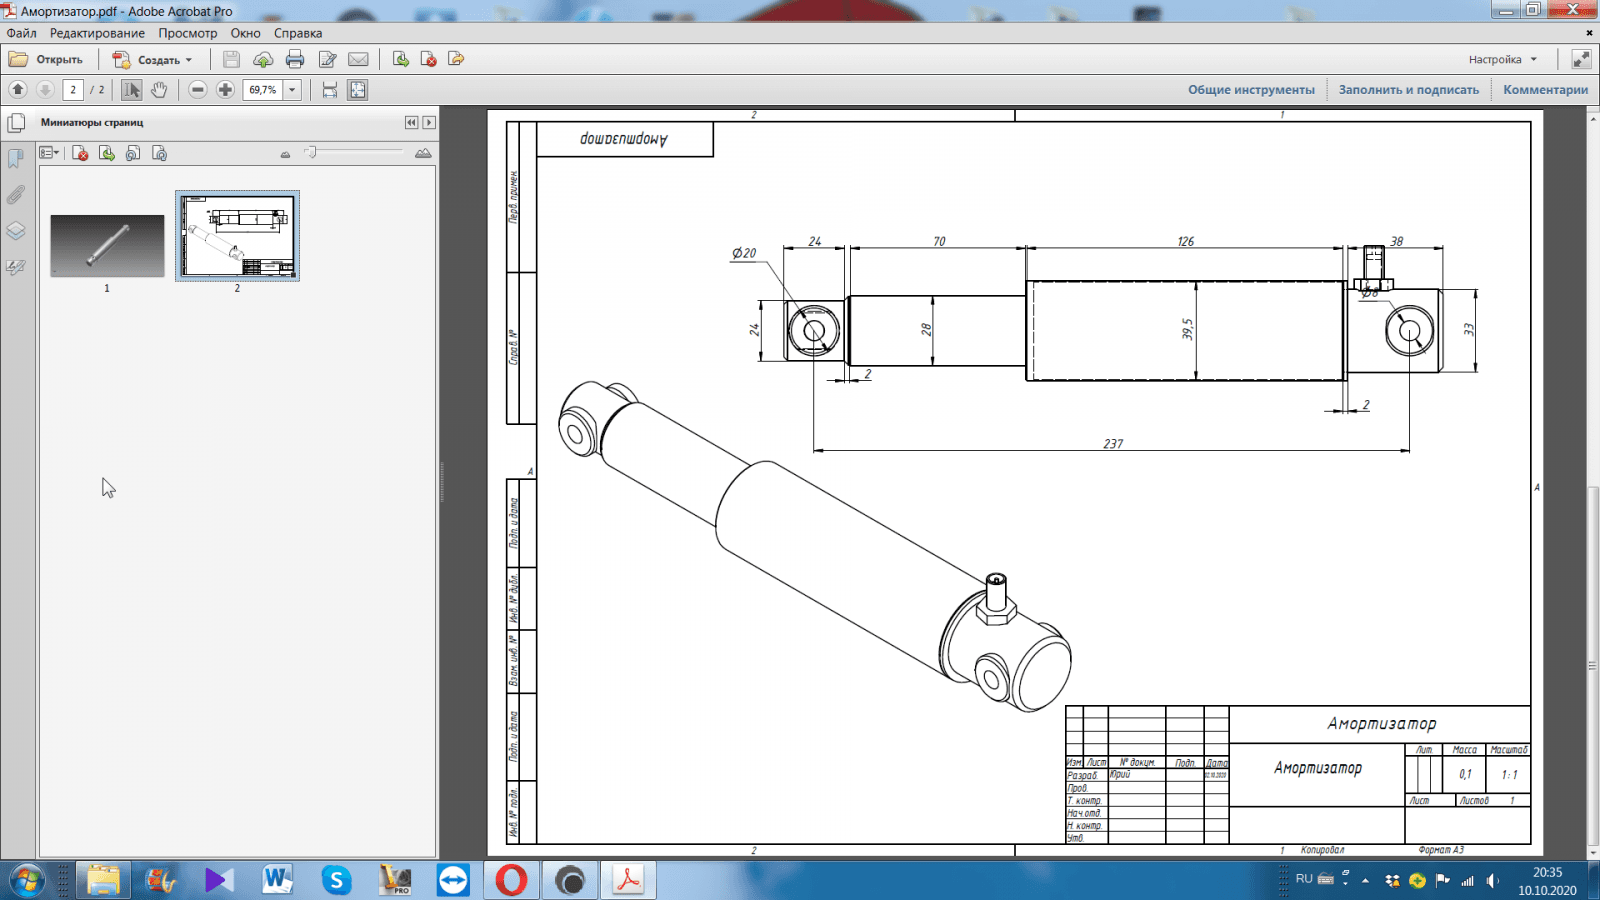Click delete page icon in main toolbar

(428, 60)
